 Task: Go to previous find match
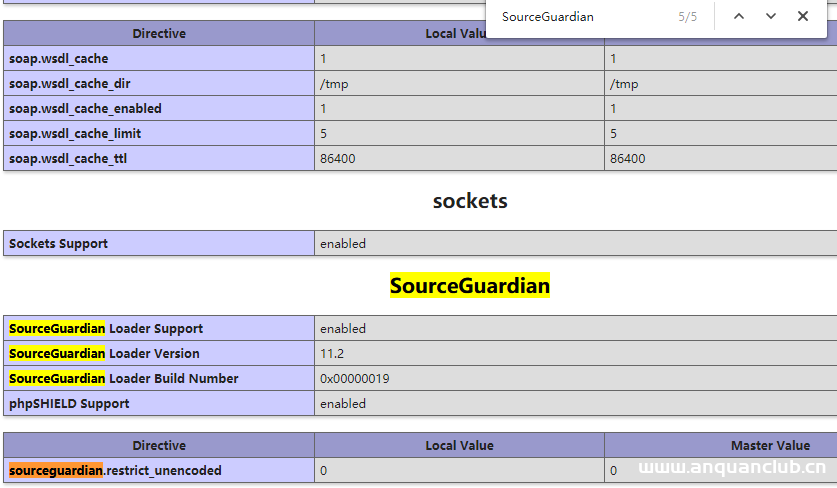(739, 16)
